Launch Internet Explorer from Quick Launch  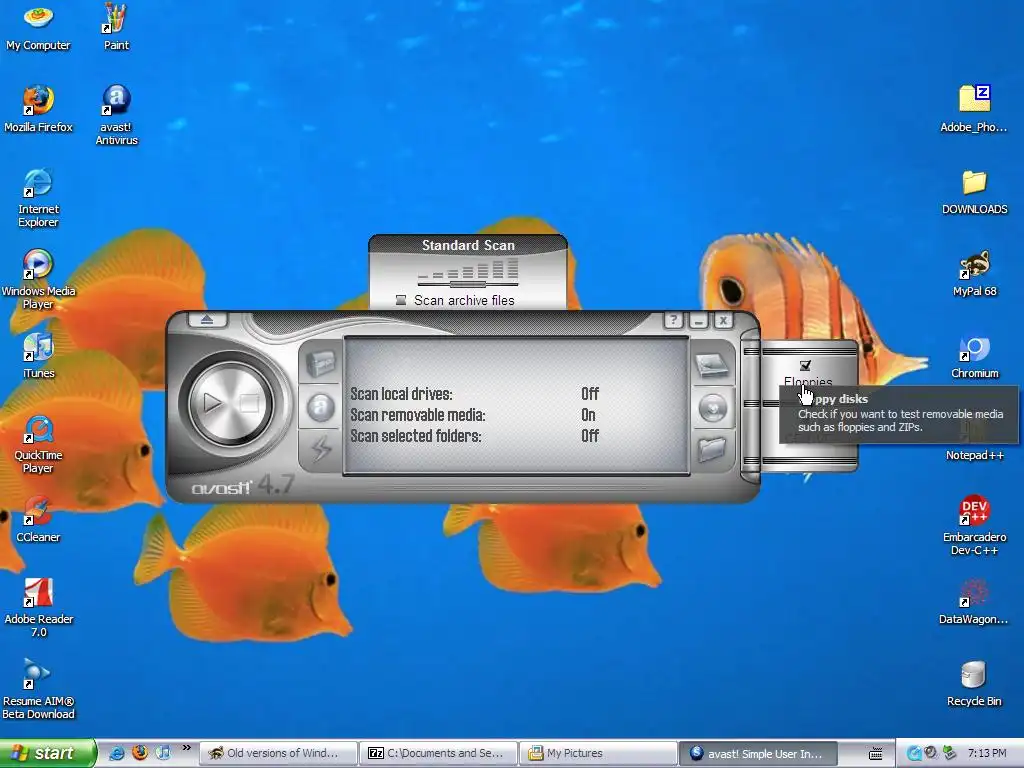point(117,753)
